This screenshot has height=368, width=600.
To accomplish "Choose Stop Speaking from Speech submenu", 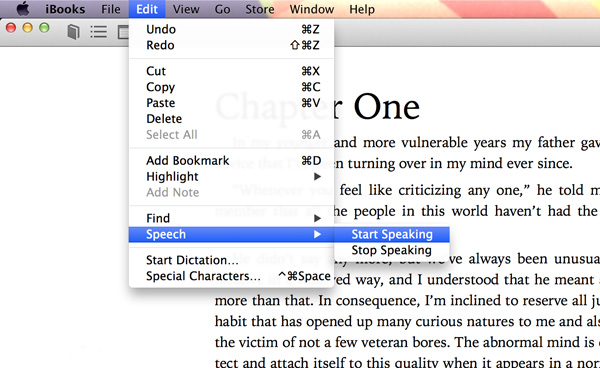I will [x=392, y=250].
